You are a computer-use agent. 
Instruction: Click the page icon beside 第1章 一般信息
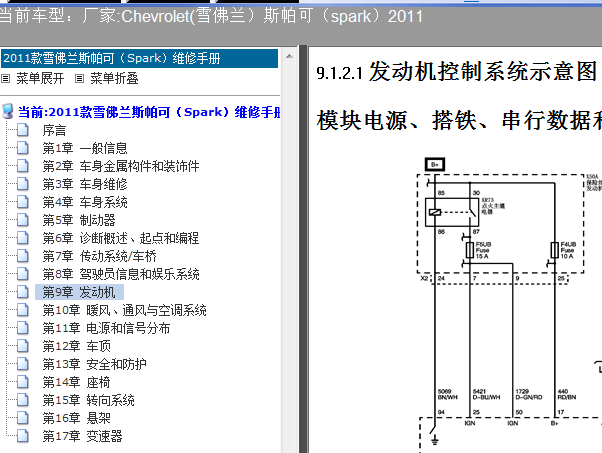[x=23, y=148]
